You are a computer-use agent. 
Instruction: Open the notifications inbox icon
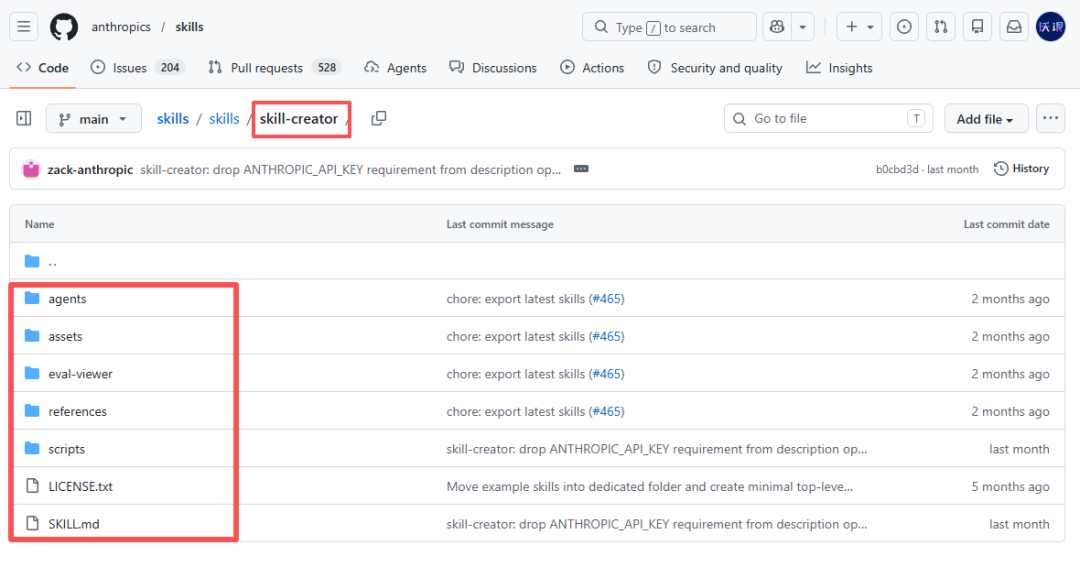coord(1013,27)
